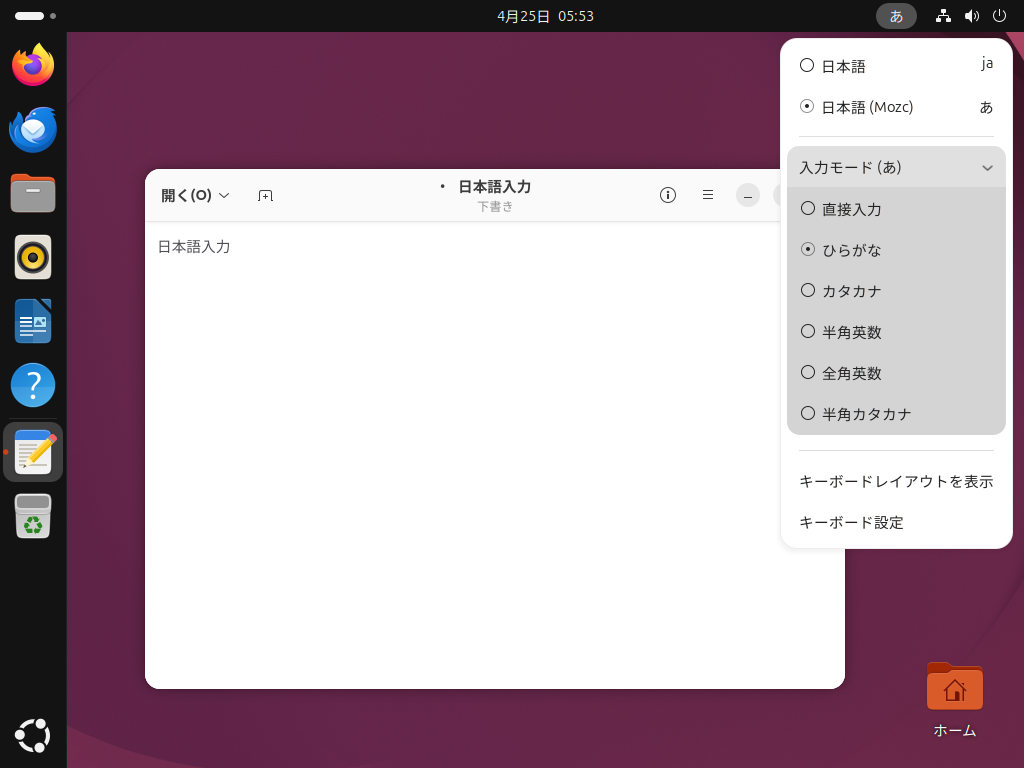Open キーボード設定 menu entry

coord(851,522)
